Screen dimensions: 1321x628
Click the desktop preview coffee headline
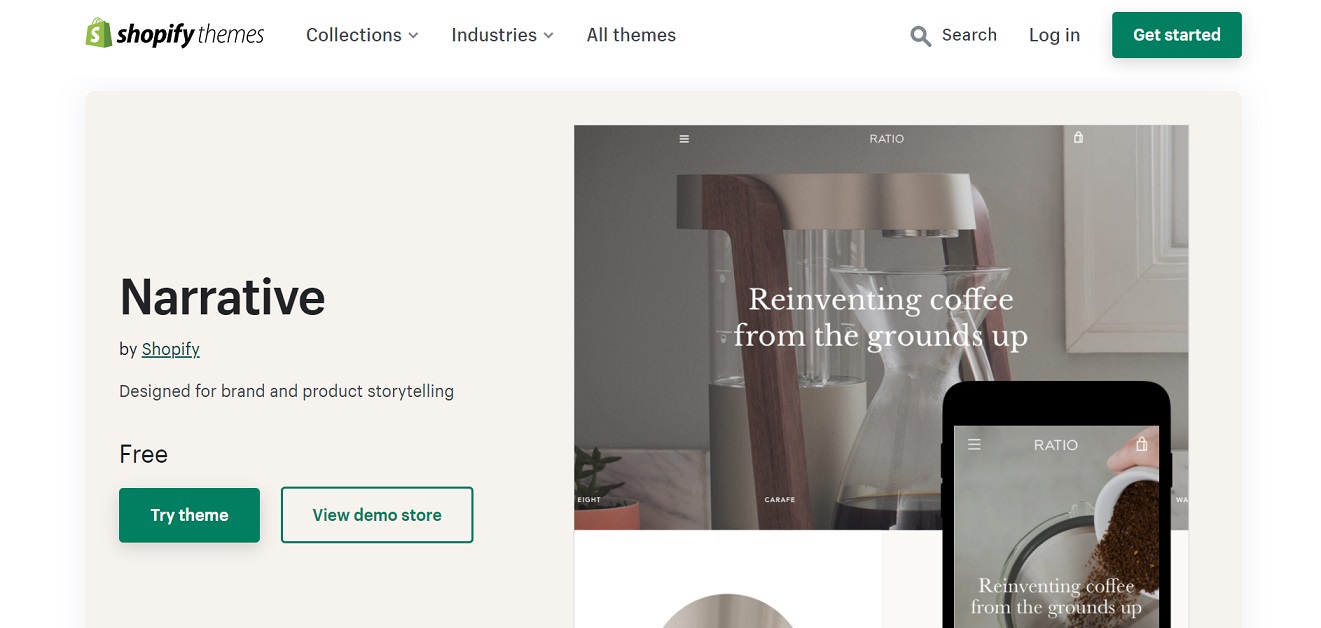pos(880,317)
